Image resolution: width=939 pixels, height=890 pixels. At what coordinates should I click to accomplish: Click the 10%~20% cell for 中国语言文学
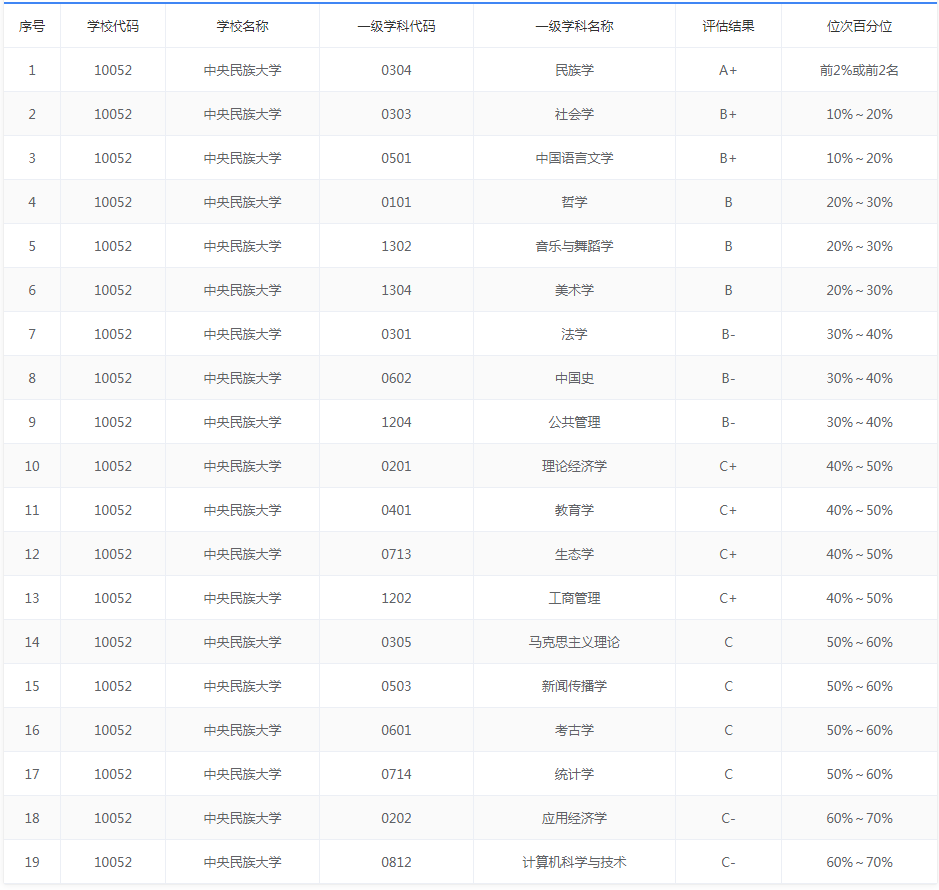(x=859, y=158)
